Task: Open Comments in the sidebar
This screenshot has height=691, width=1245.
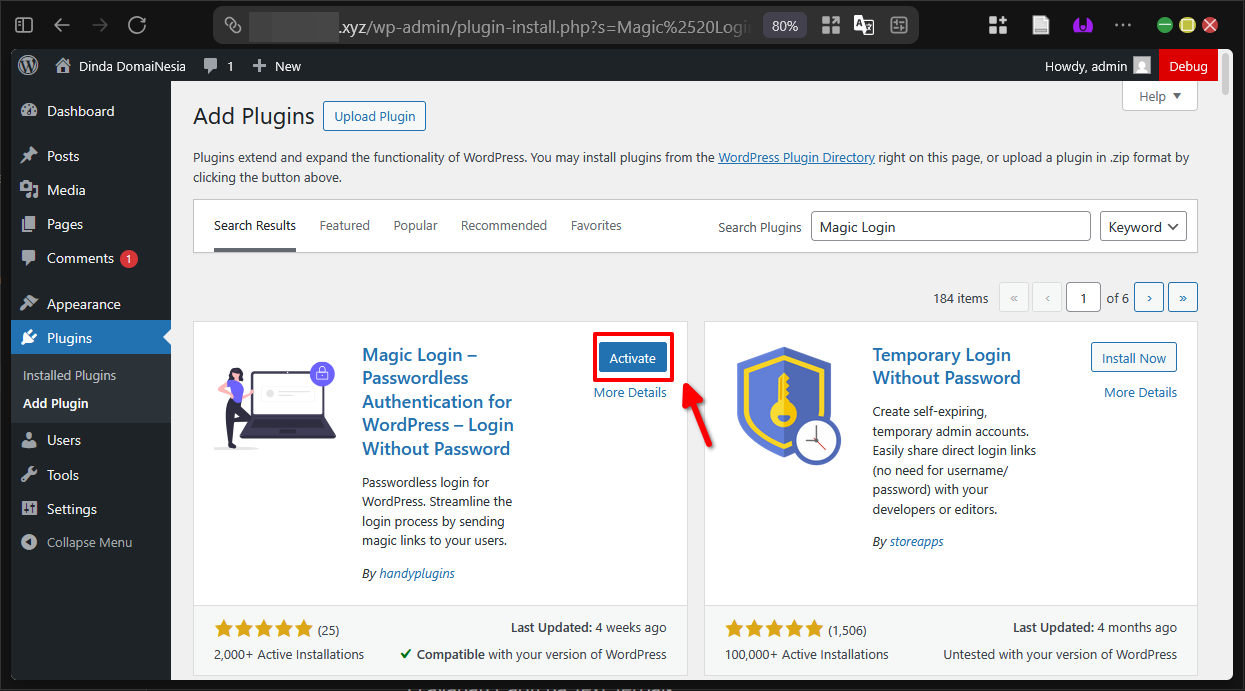Action: tap(91, 258)
